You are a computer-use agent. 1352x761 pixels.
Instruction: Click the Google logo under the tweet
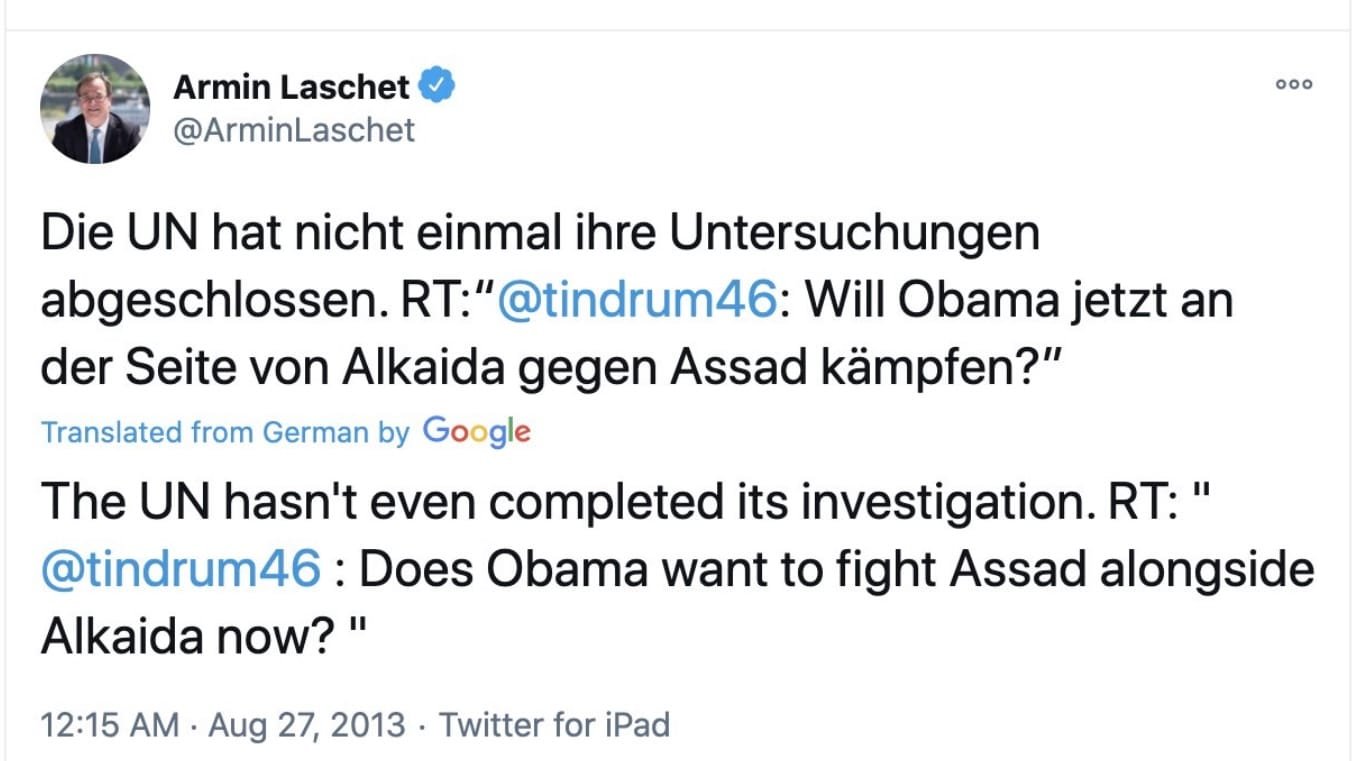tap(476, 431)
